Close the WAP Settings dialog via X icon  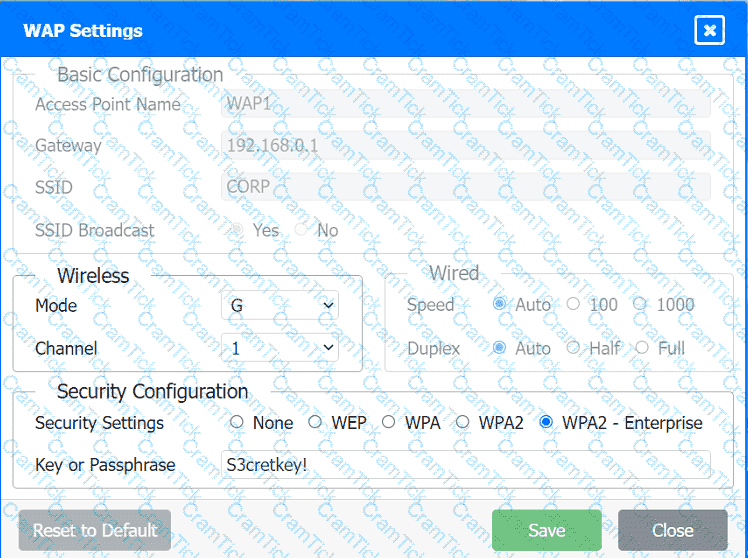pos(709,30)
